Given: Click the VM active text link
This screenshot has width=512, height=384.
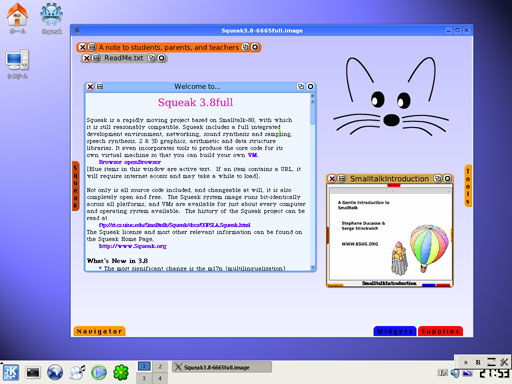Looking at the screenshot, I should click(x=253, y=155).
